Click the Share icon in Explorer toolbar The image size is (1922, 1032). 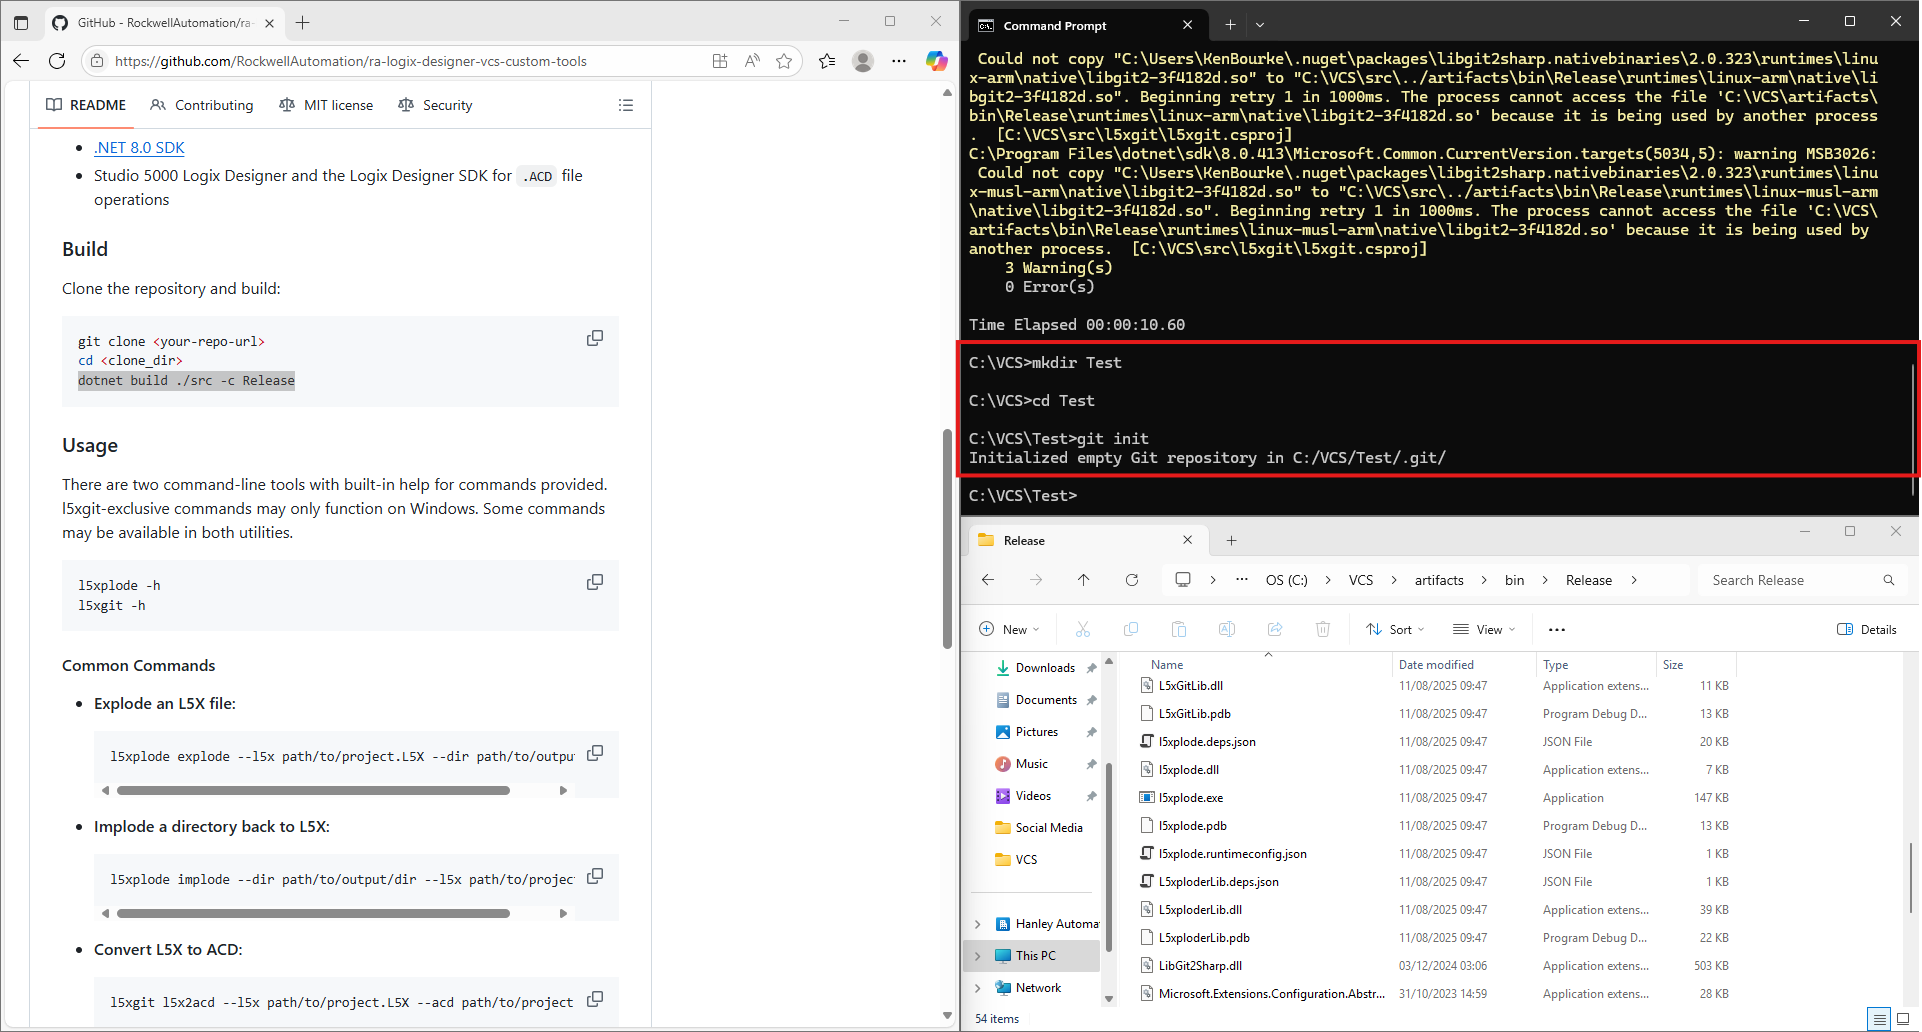point(1275,629)
